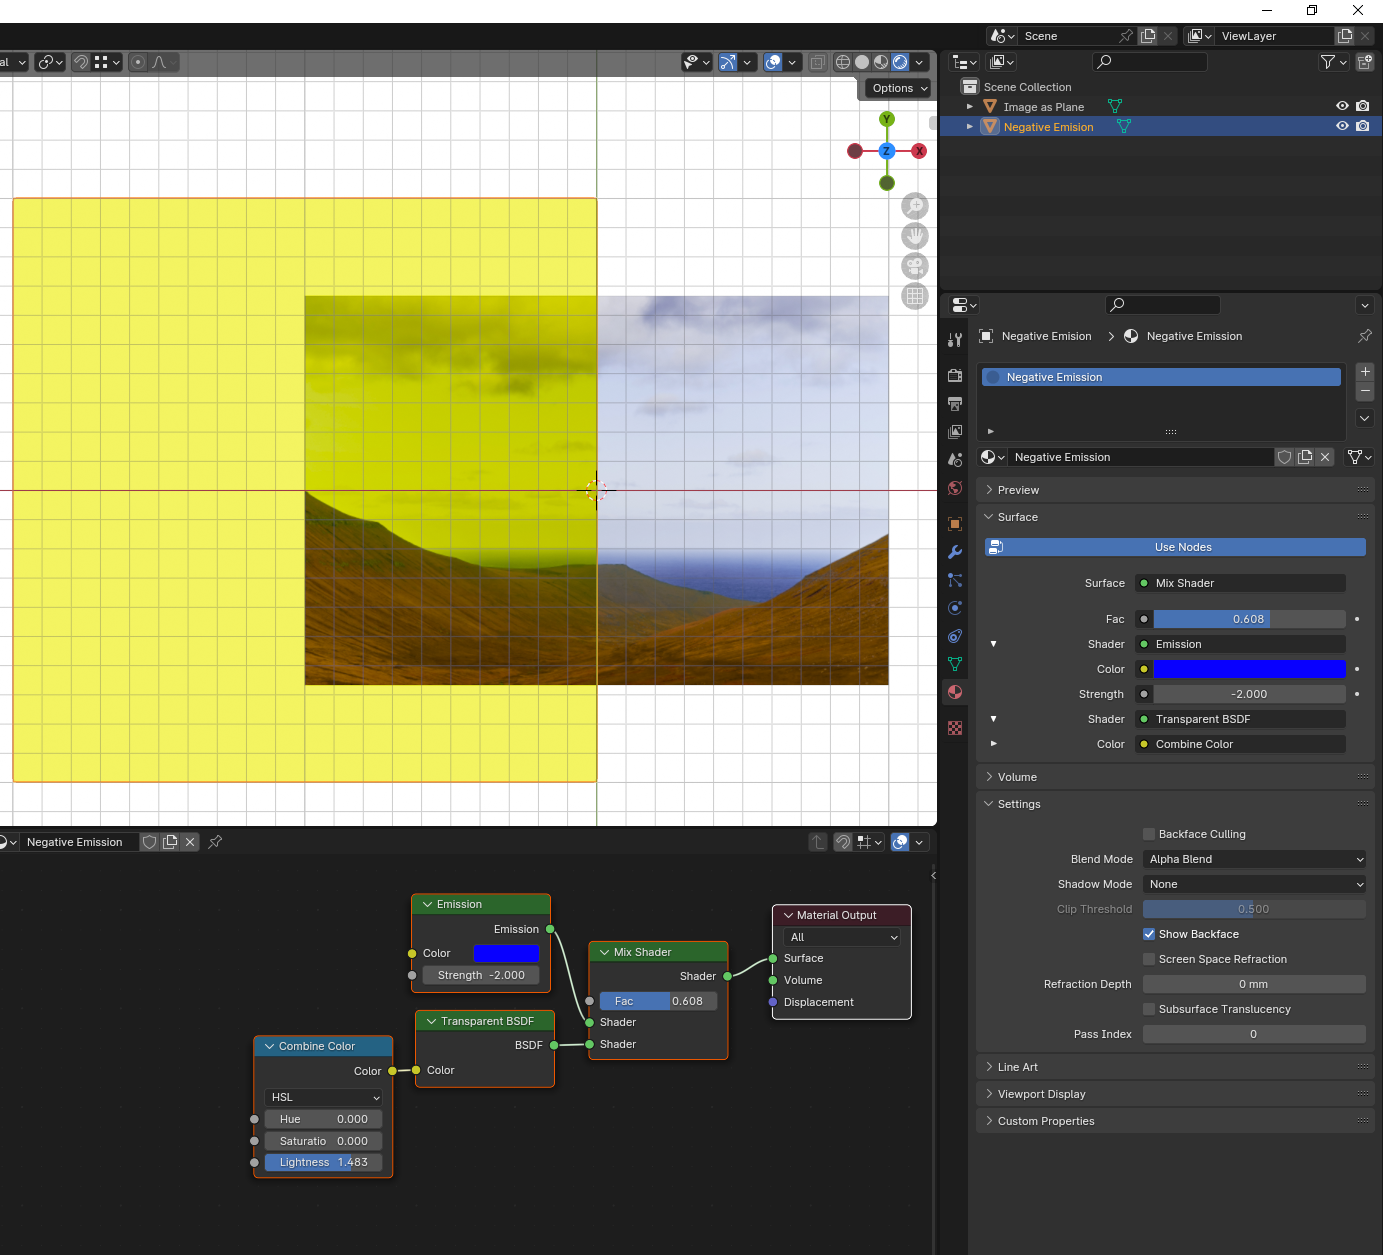This screenshot has width=1383, height=1255.
Task: Select wireframe viewport shading
Action: coord(843,62)
